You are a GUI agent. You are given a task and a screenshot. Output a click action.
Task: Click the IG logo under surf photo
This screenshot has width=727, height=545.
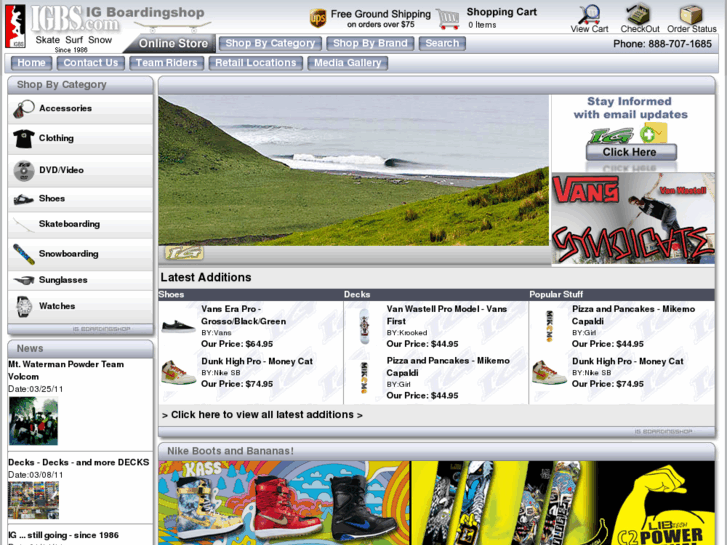(184, 253)
